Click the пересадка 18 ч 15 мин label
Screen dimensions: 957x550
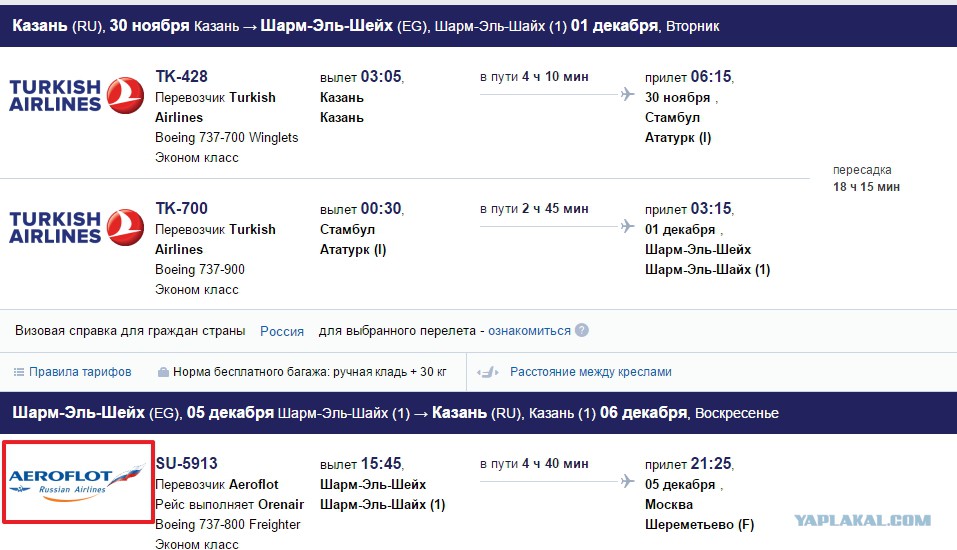866,178
